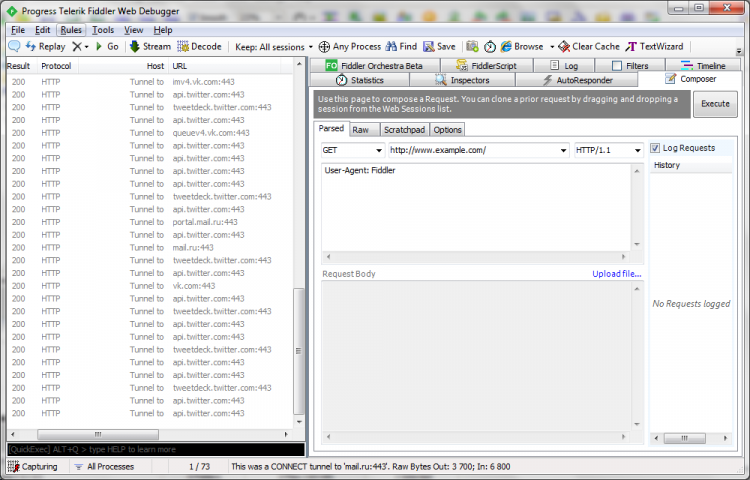Switch to the Statistics tab
The width and height of the screenshot is (750, 480).
tap(360, 80)
